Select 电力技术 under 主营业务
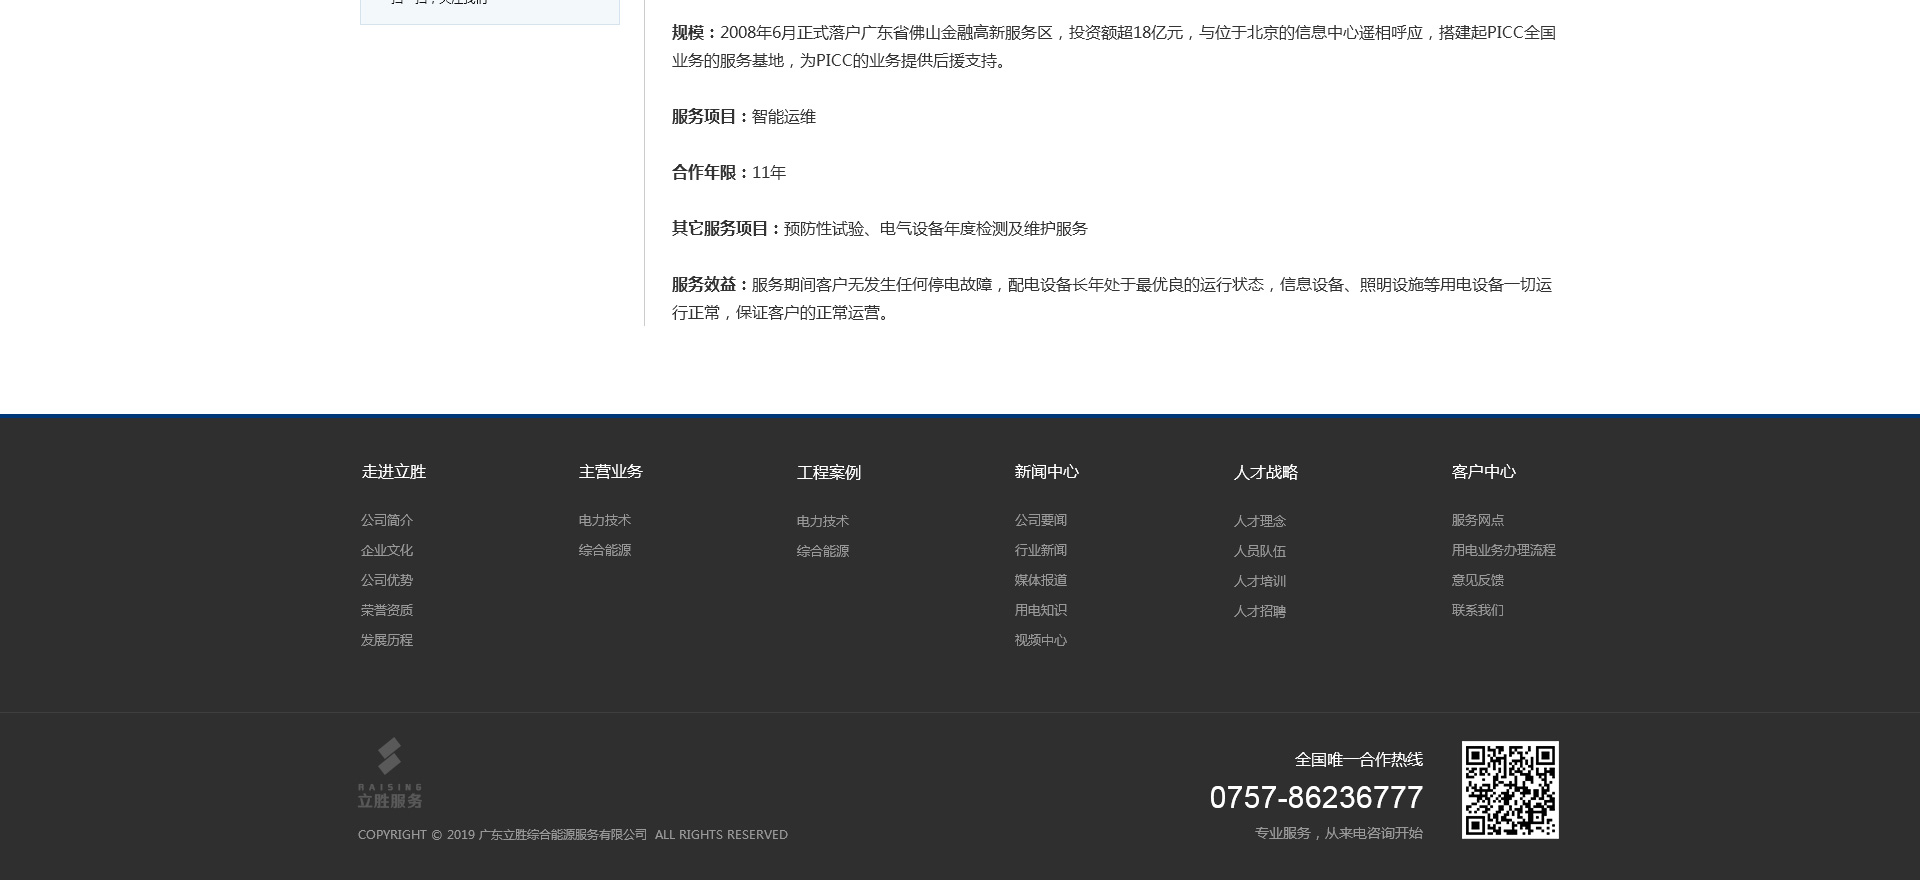Image resolution: width=1920 pixels, height=880 pixels. click(605, 520)
